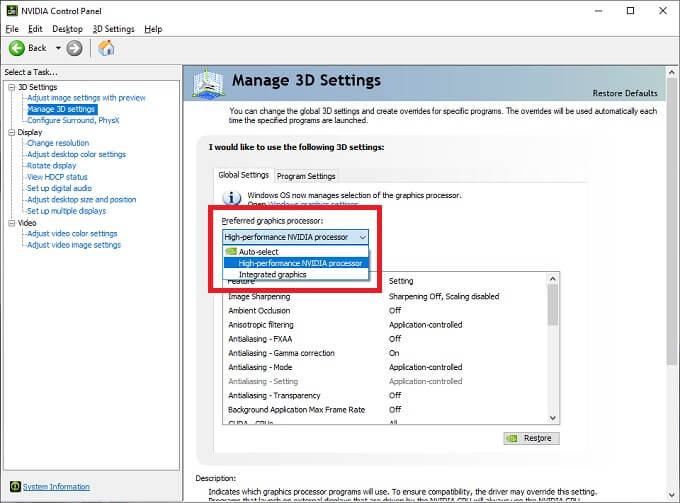This screenshot has height=503, width=680.
Task: Click the NVIDIA logo in title bar
Action: click(10, 10)
